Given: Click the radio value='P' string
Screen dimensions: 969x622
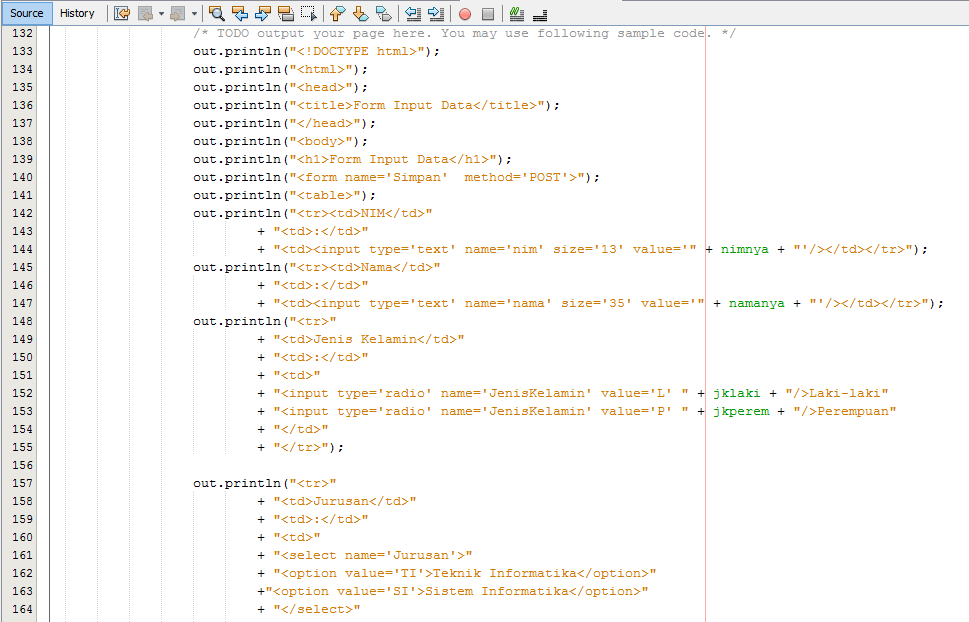Looking at the screenshot, I should [481, 411].
